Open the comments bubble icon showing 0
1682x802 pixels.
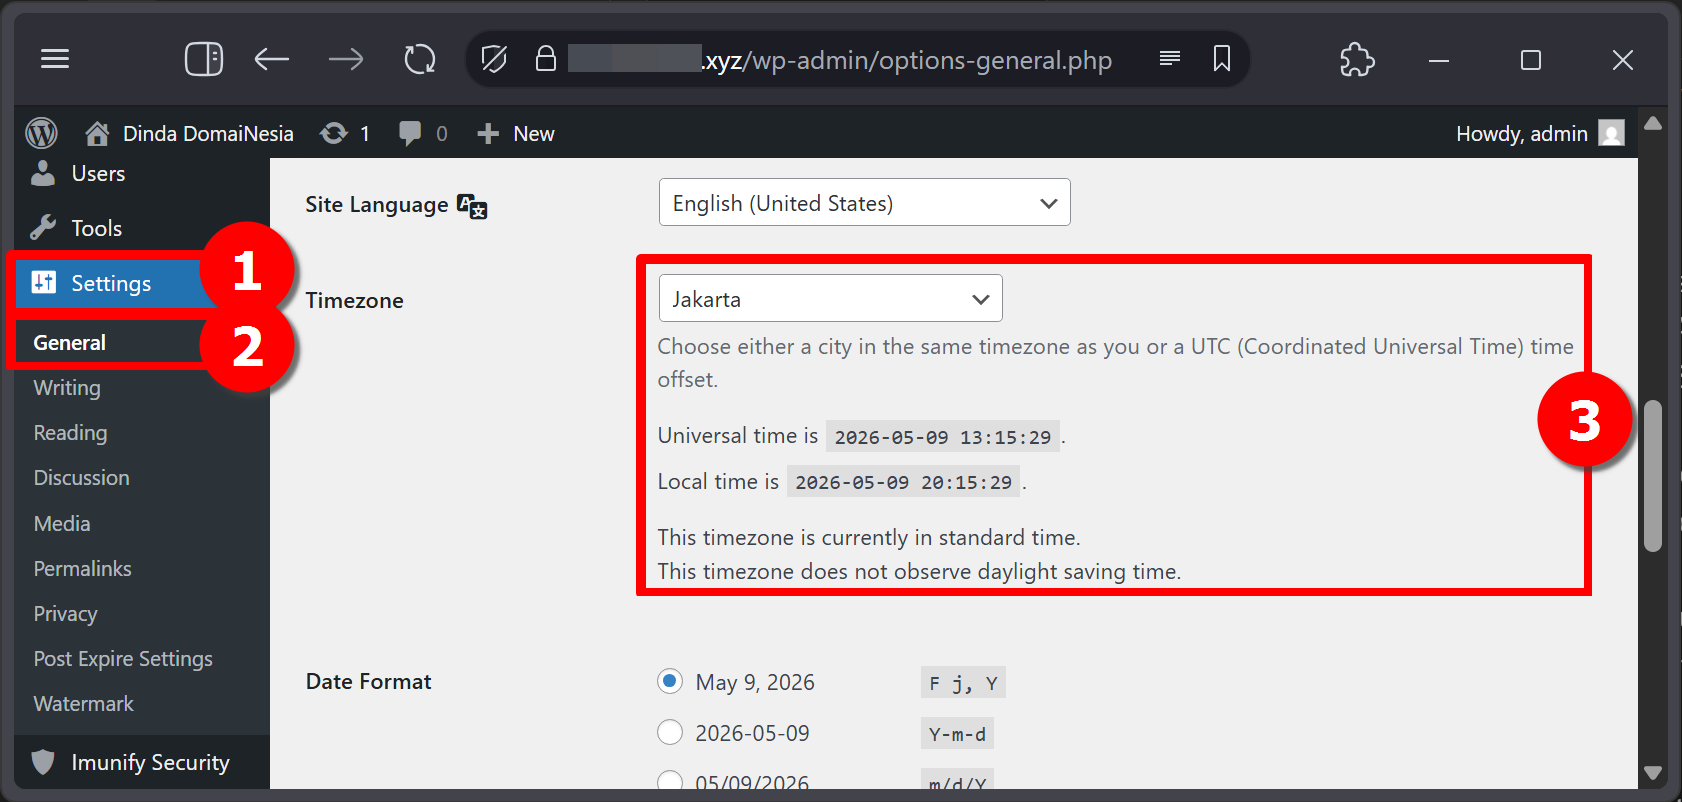pyautogui.click(x=410, y=133)
